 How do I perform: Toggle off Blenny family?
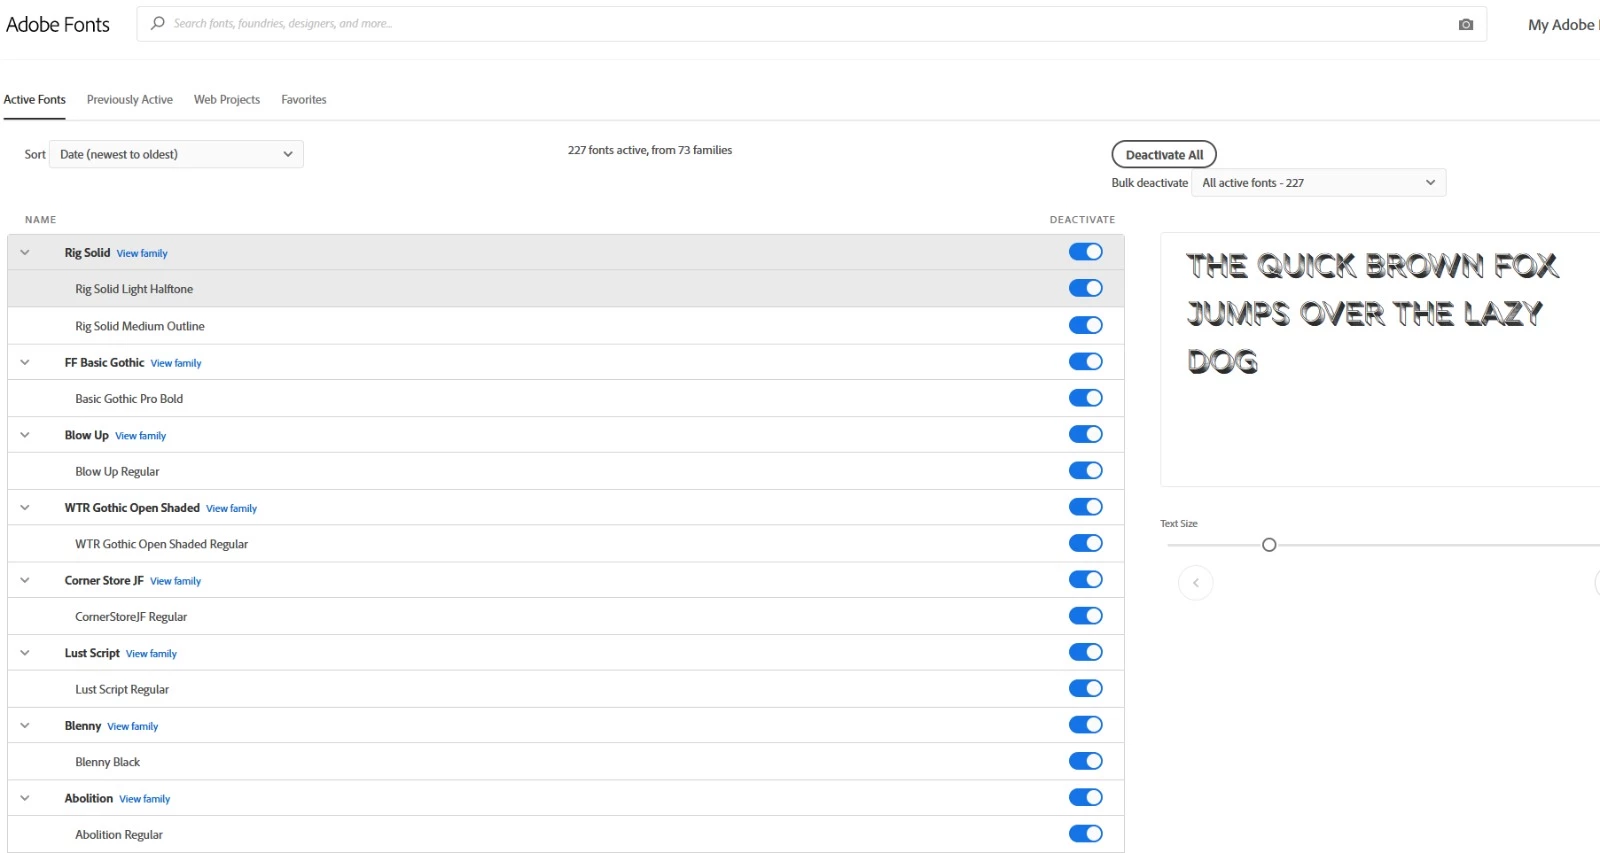pyautogui.click(x=1085, y=725)
